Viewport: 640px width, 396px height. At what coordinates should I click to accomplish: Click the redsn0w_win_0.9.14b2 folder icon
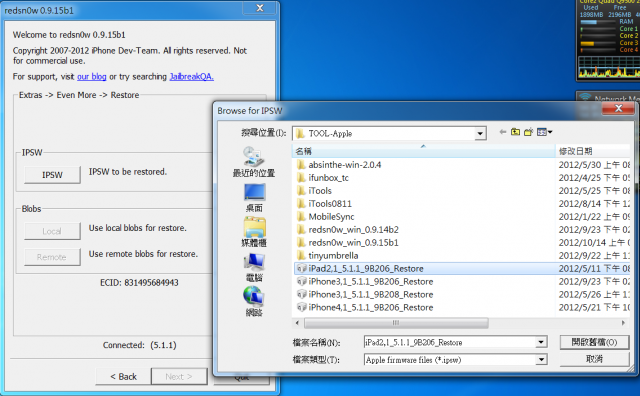301,230
